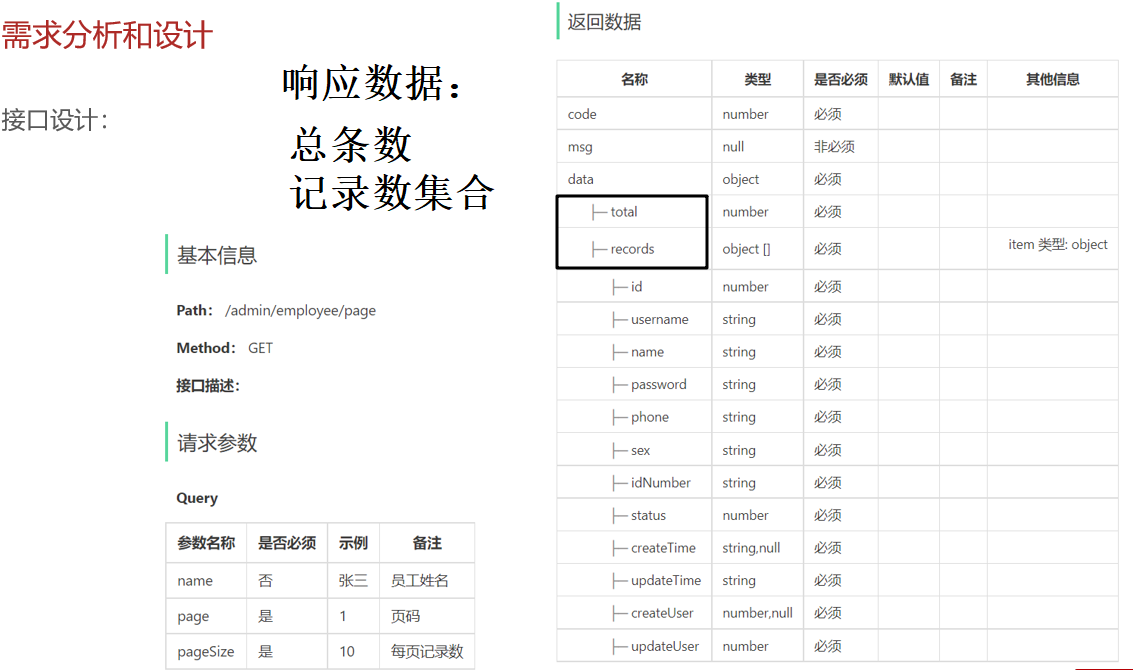This screenshot has height=670, width=1133.
Task: Select the name field under records
Action: (x=647, y=352)
